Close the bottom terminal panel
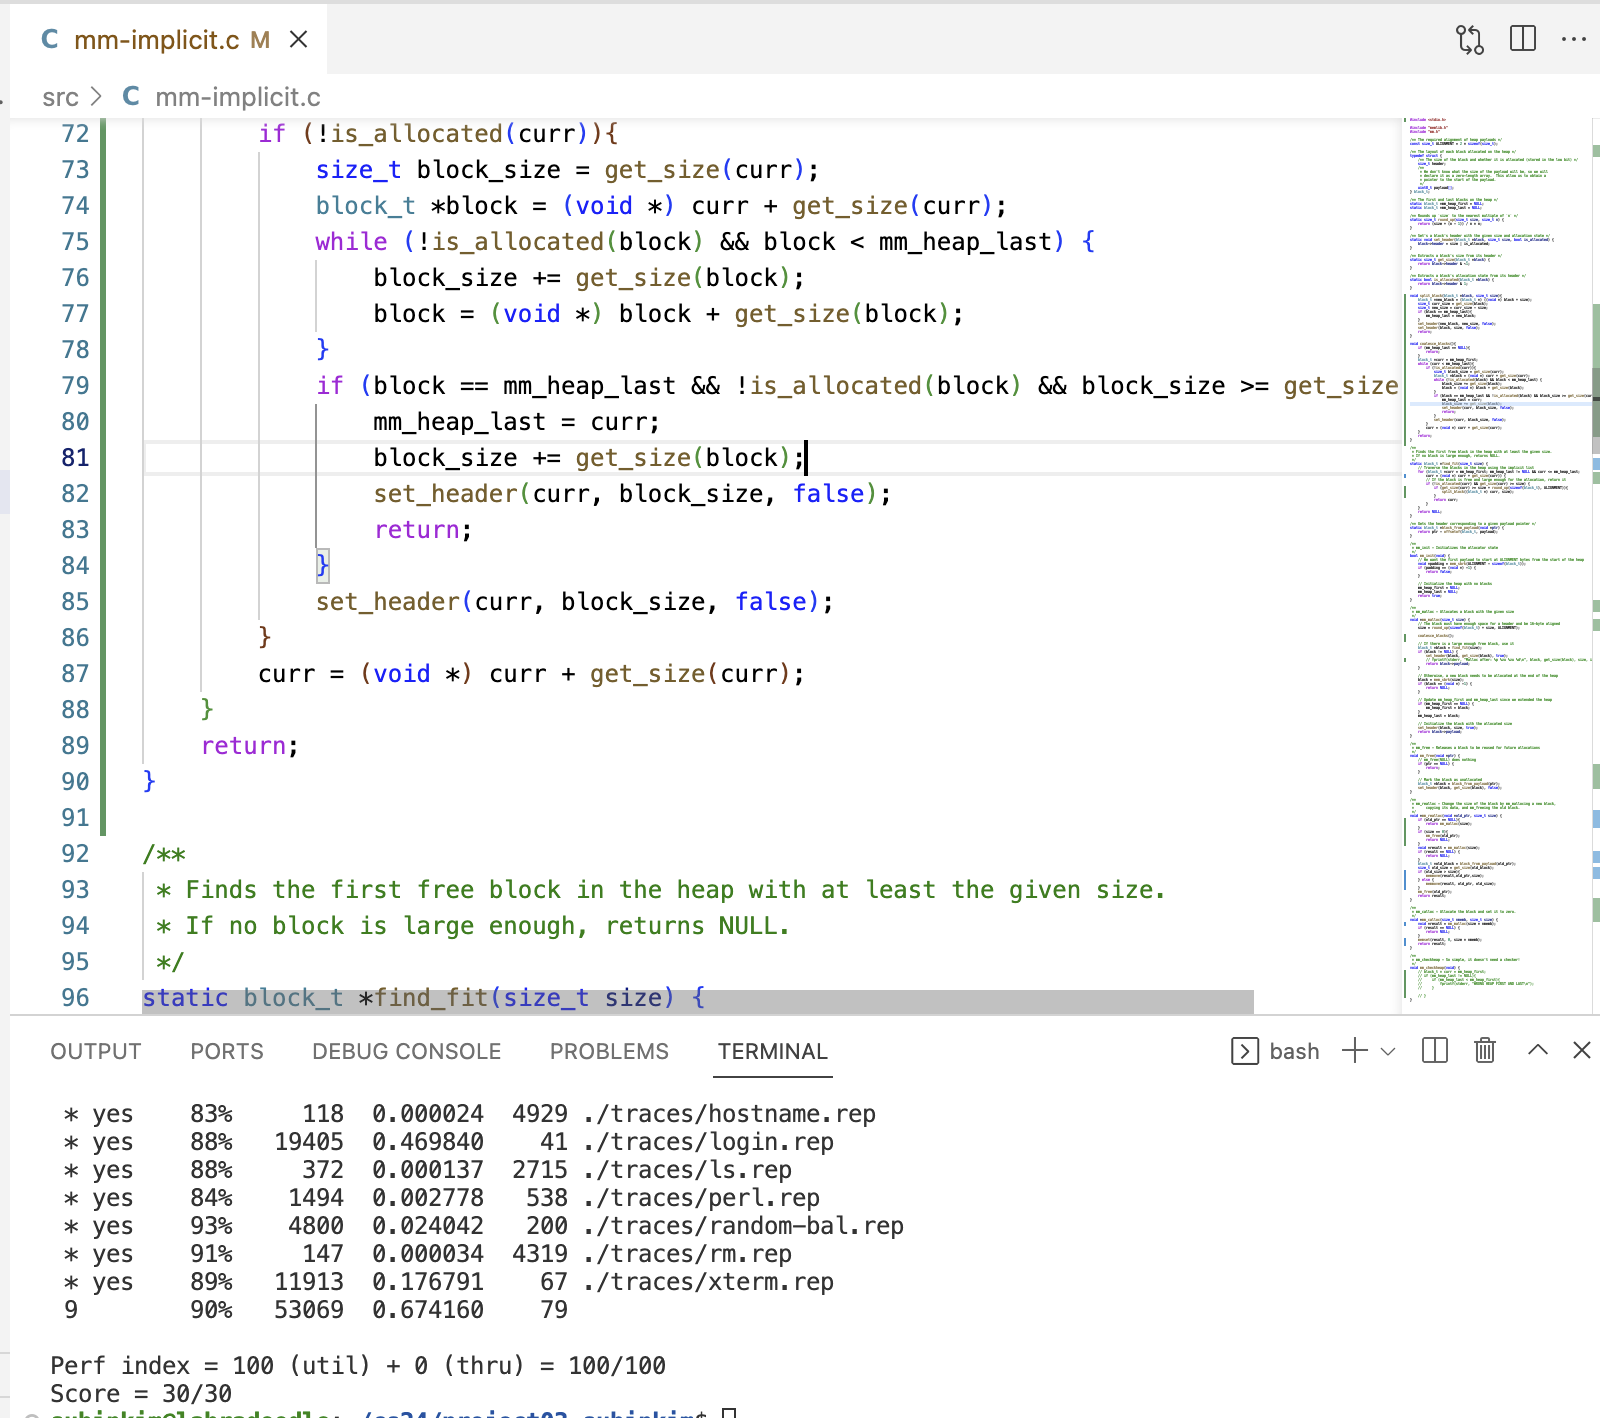This screenshot has width=1600, height=1418. click(1581, 1051)
